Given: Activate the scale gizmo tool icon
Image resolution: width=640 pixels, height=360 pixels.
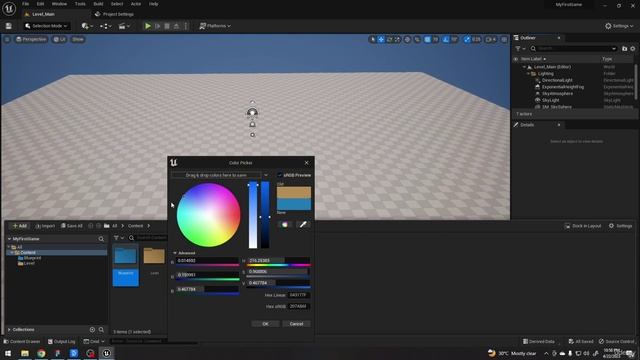Looking at the screenshot, I should 397,39.
